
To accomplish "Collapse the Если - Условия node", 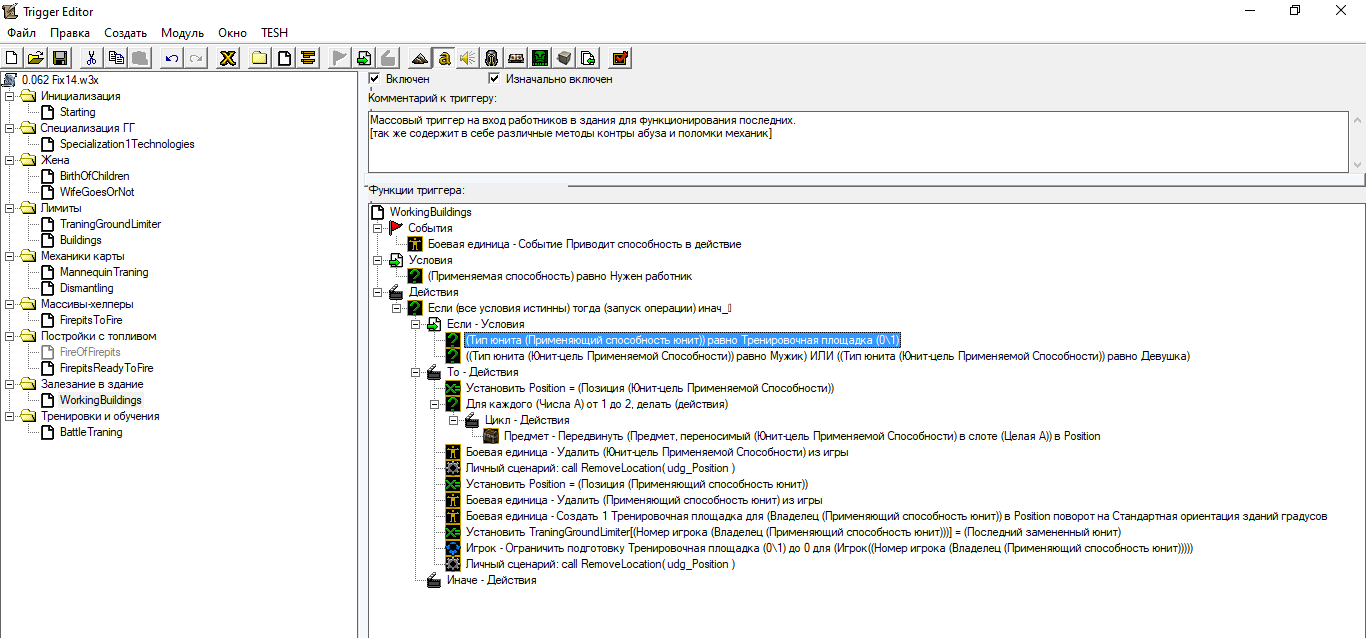I will (416, 324).
